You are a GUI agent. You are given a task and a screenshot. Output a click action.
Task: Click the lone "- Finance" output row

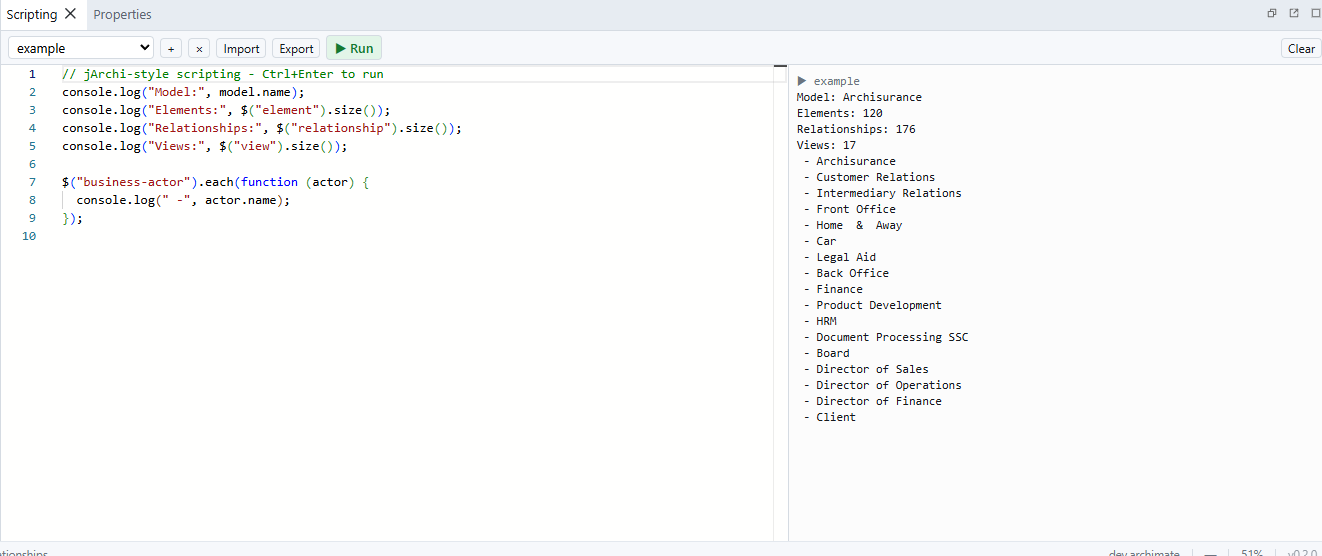[x=833, y=289]
